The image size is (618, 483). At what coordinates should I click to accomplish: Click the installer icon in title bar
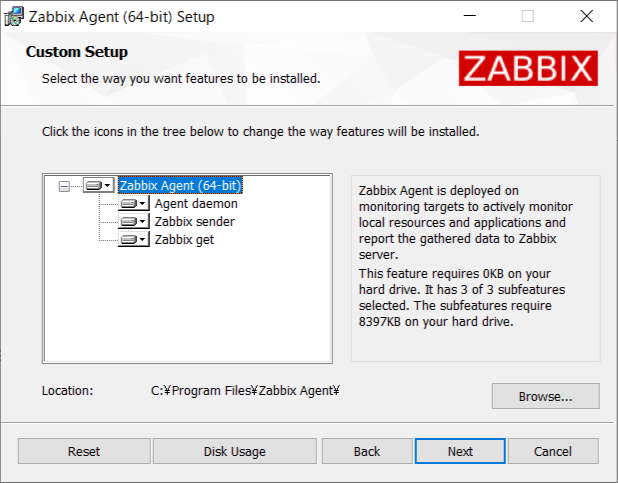14,17
